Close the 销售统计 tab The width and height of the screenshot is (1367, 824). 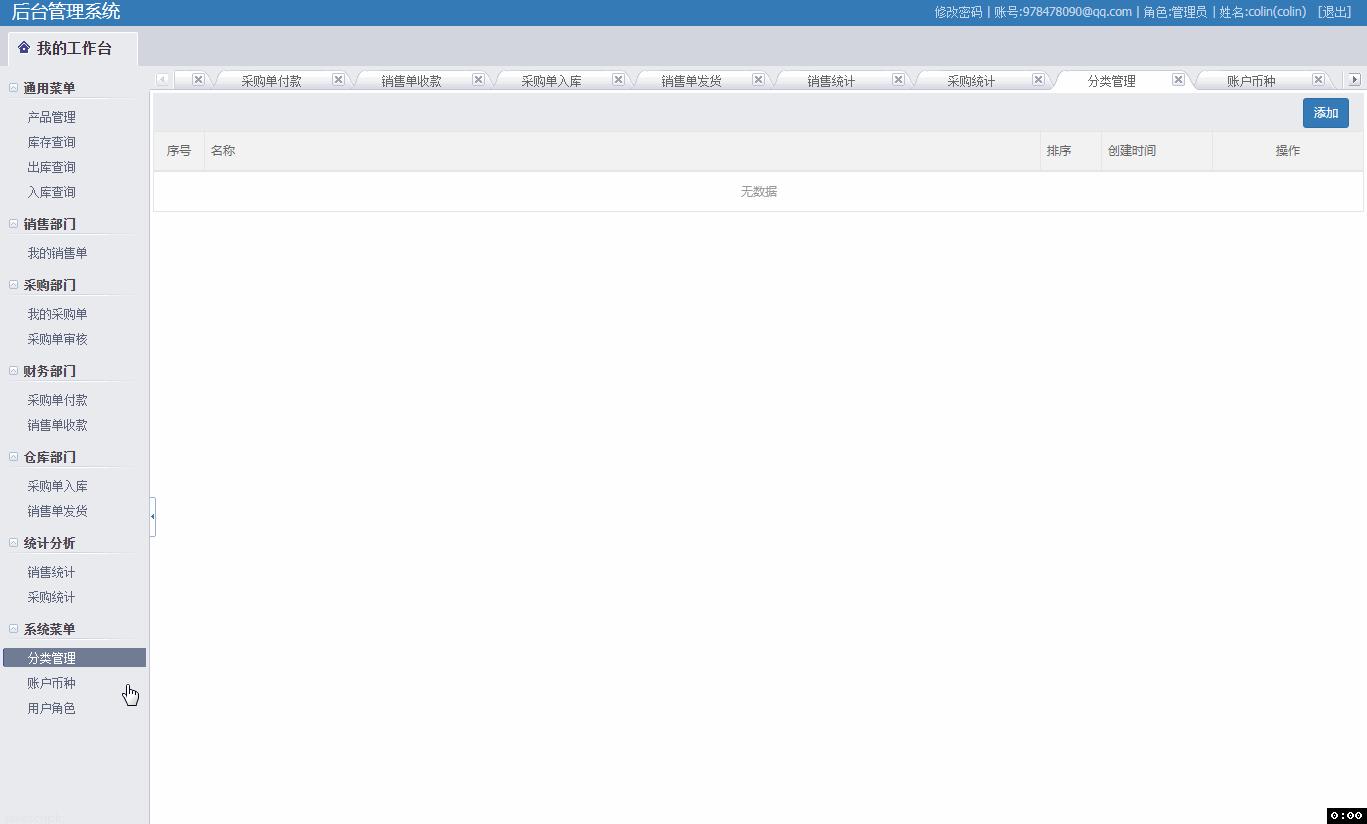[x=898, y=78]
